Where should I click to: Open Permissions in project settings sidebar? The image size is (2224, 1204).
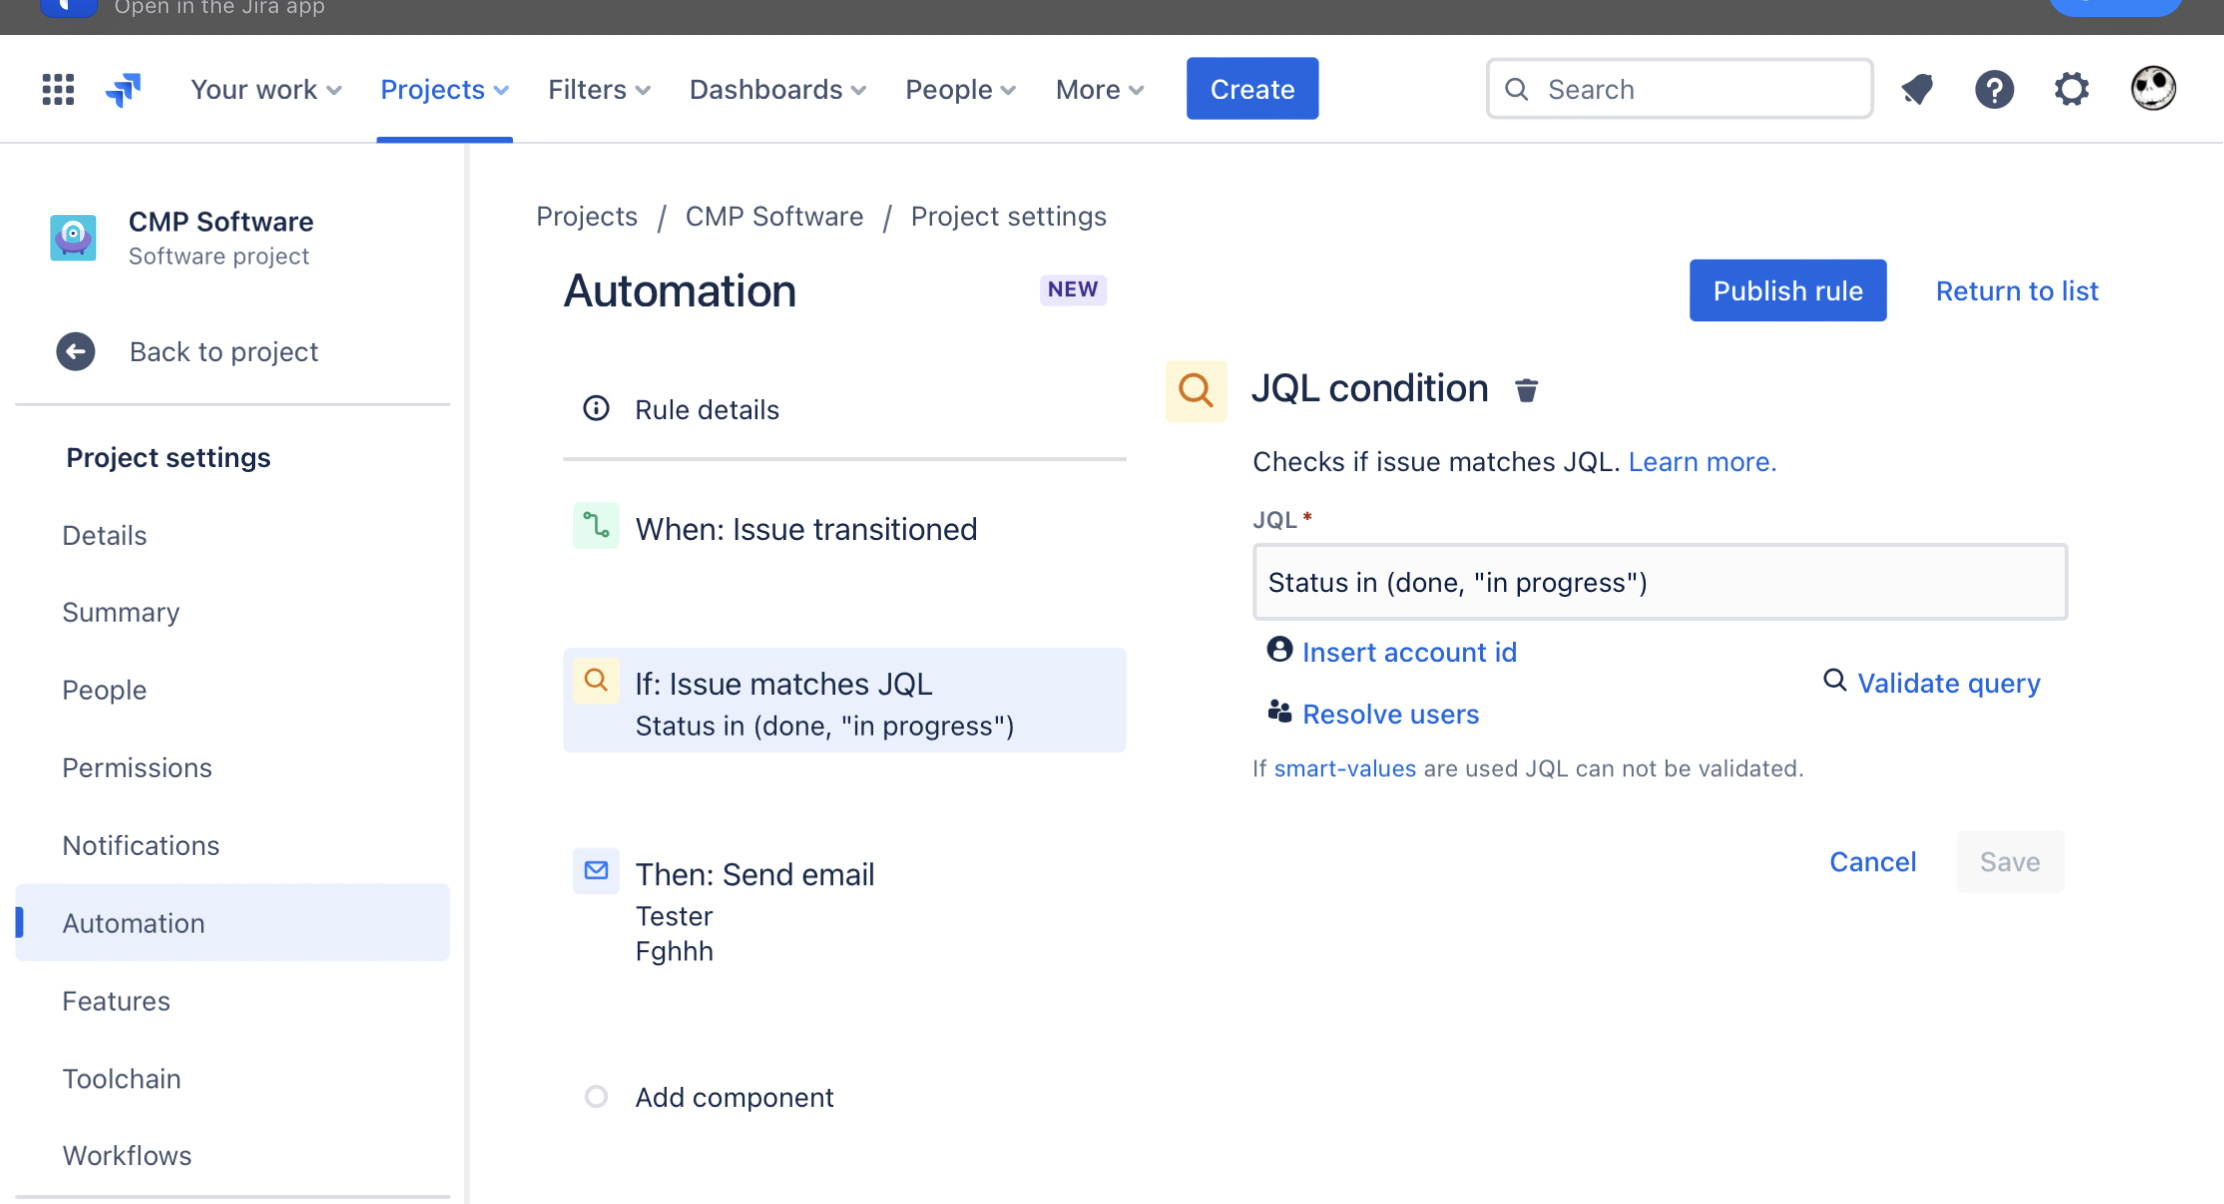[137, 767]
